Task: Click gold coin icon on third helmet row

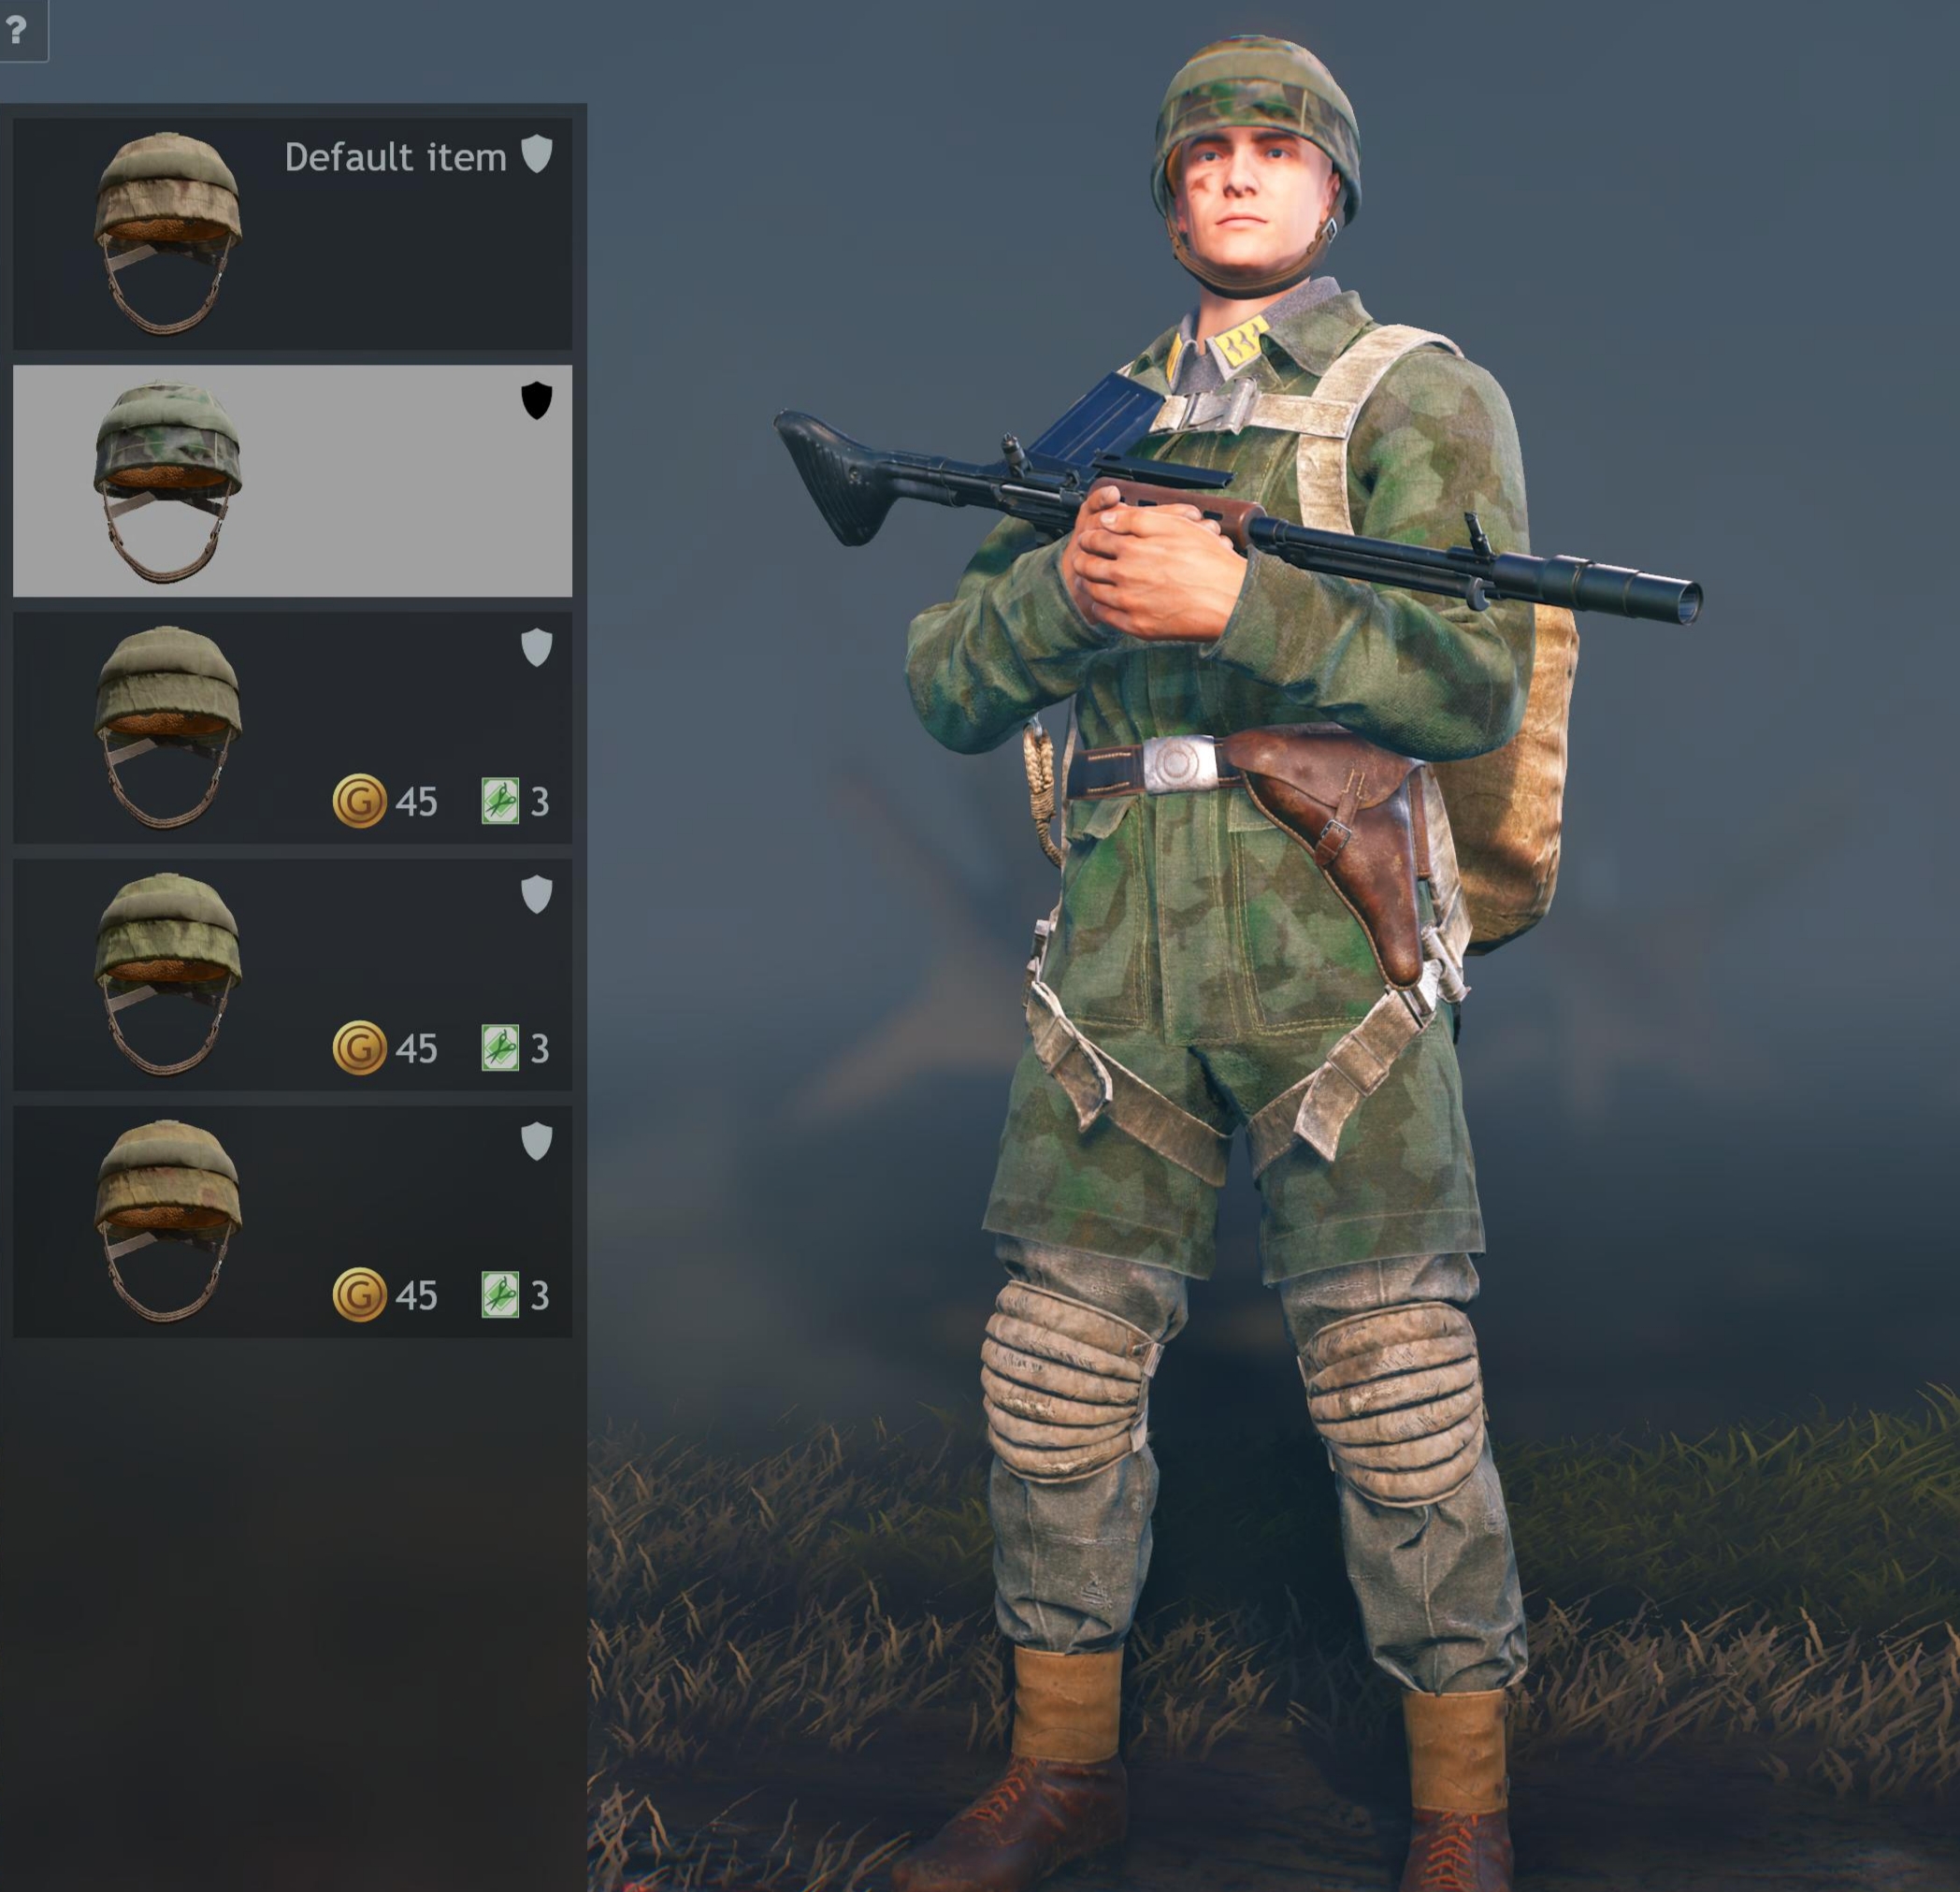Action: [x=359, y=800]
